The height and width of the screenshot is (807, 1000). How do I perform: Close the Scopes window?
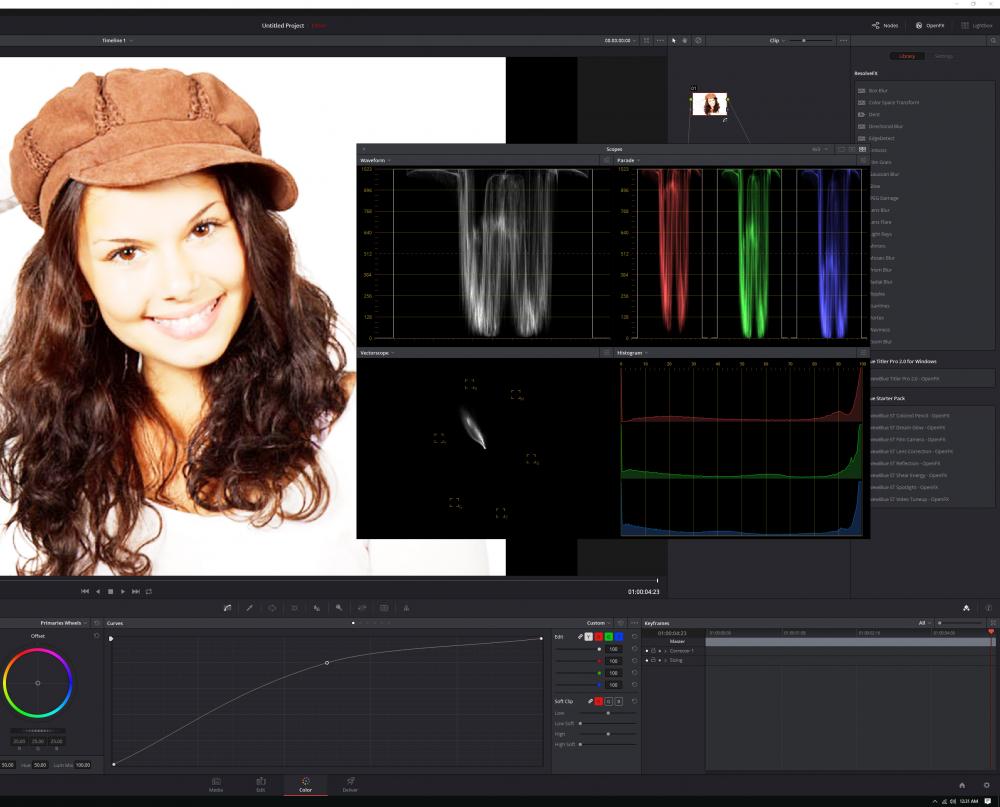(364, 149)
